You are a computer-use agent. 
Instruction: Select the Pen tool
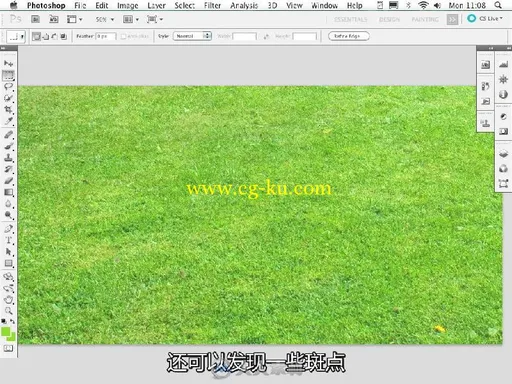tap(8, 229)
